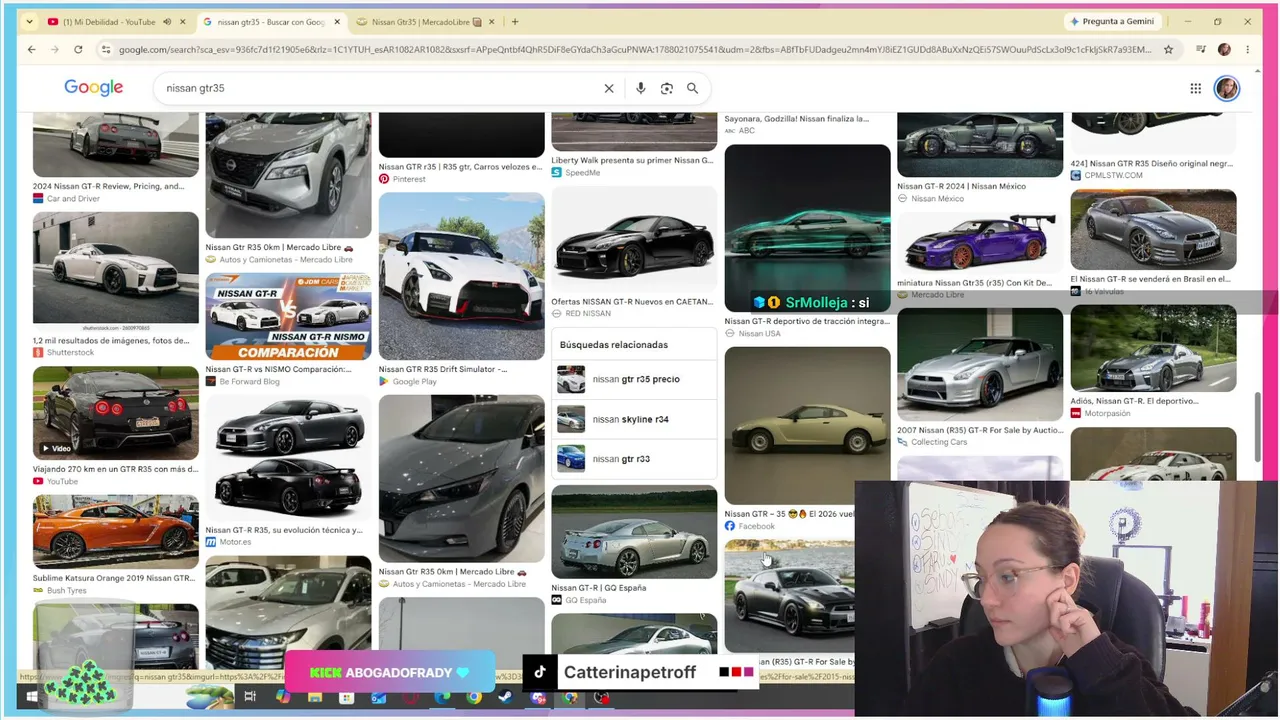Open the Chrome three-dot menu
The height and width of the screenshot is (720, 1280).
(x=1247, y=49)
